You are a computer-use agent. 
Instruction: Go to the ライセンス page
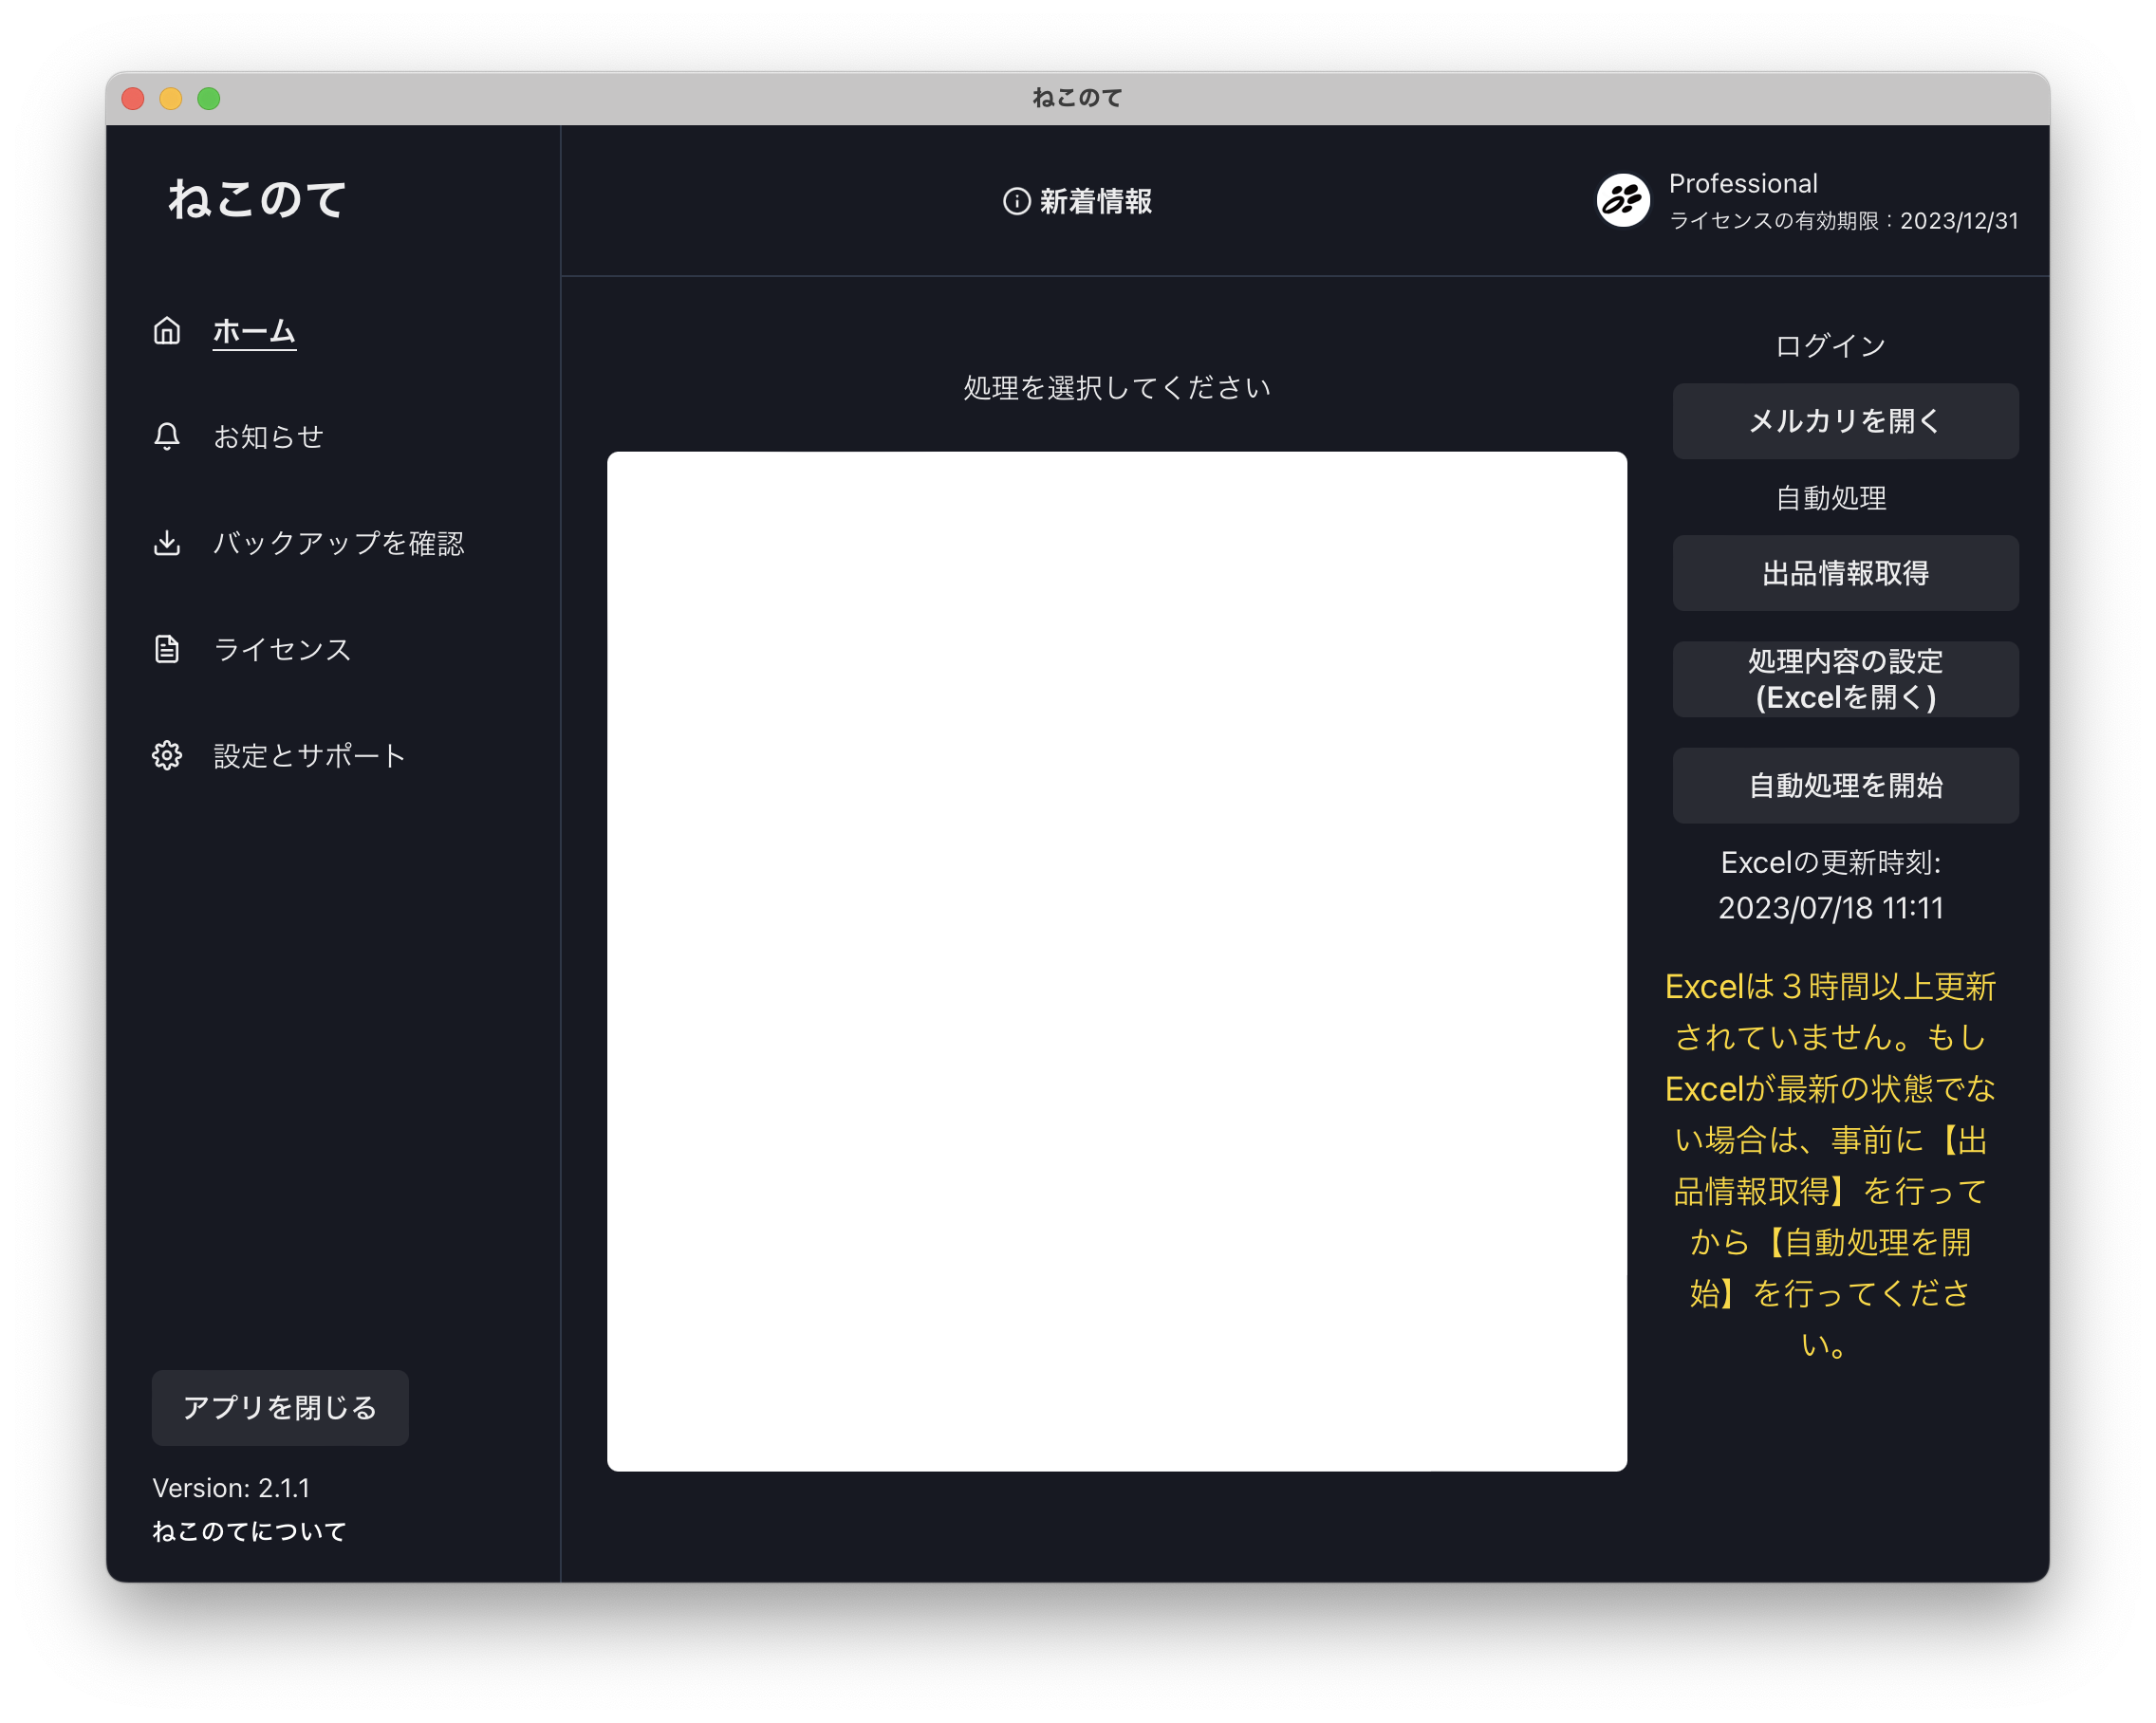(x=282, y=649)
